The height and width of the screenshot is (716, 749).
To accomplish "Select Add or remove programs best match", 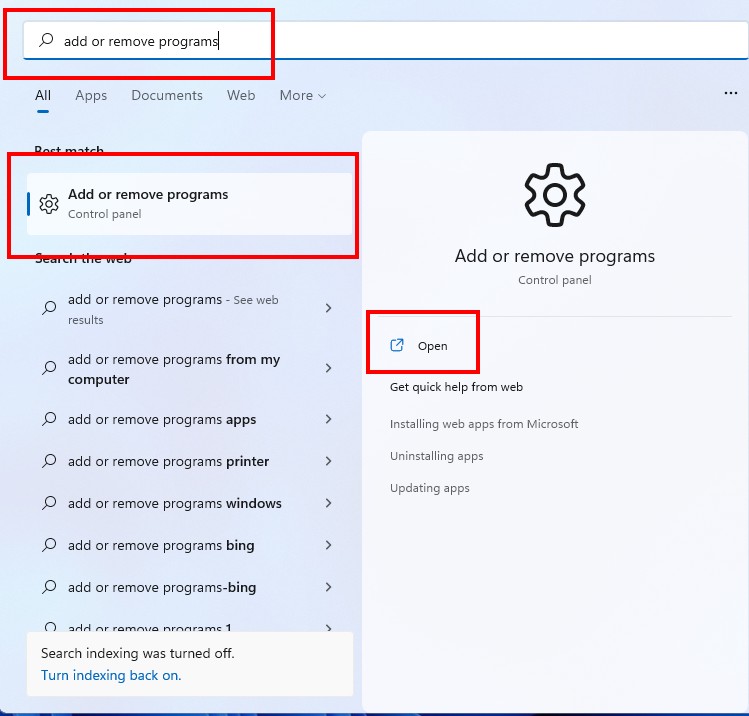I will (x=190, y=204).
